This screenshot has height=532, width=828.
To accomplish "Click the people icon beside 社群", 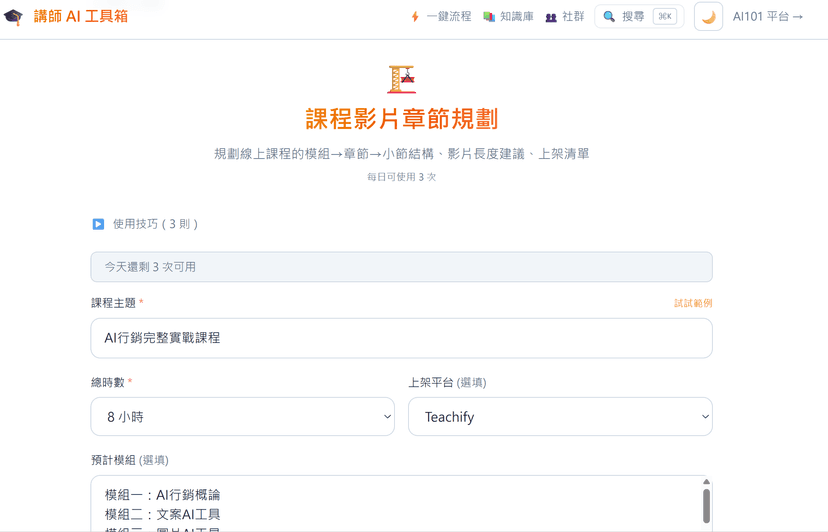I will pos(551,17).
